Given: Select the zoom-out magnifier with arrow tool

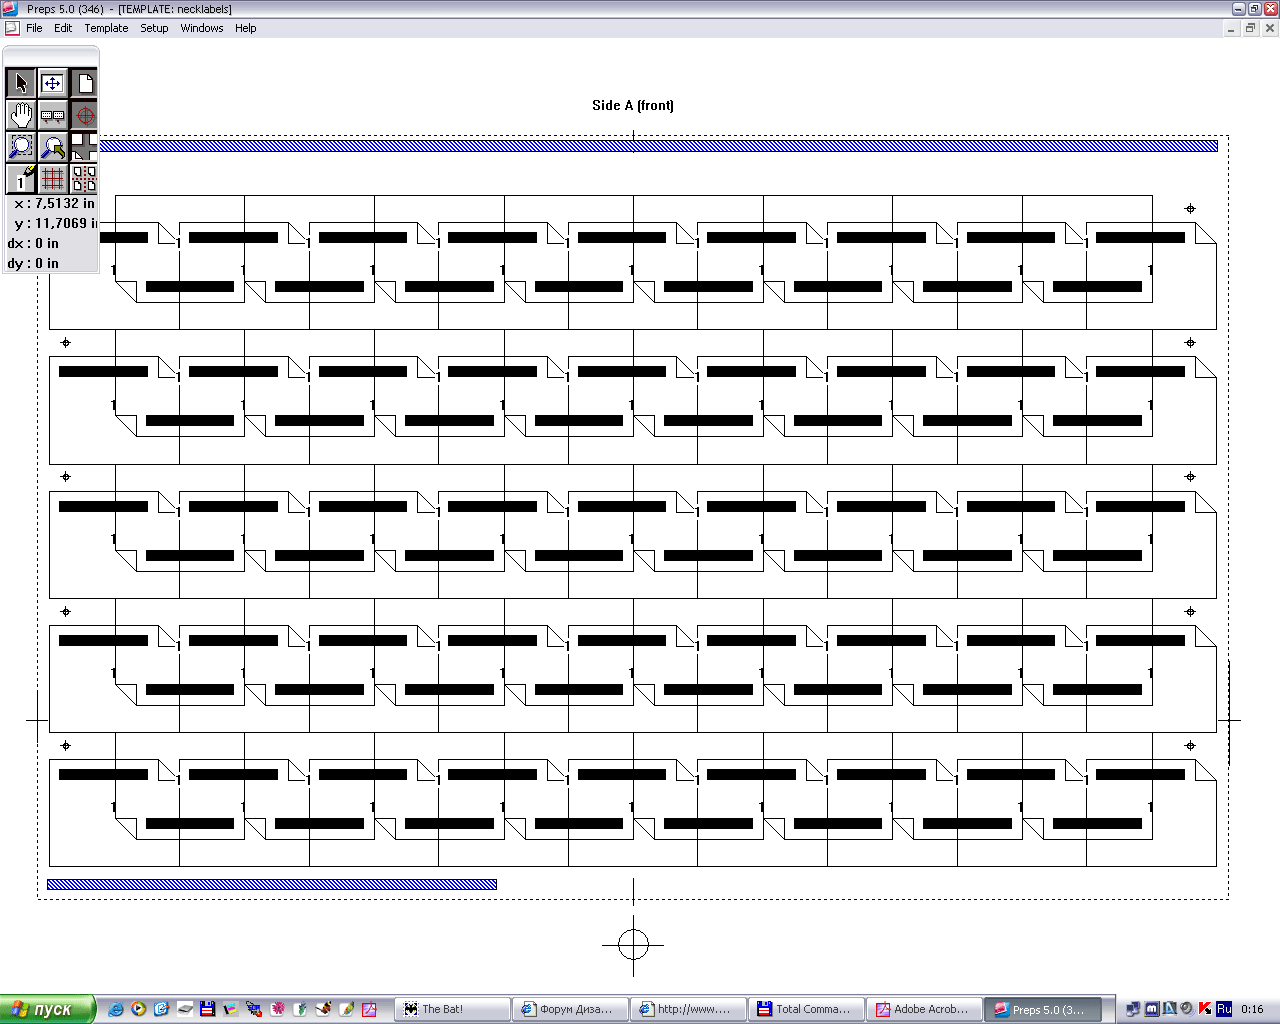Looking at the screenshot, I should (52, 147).
